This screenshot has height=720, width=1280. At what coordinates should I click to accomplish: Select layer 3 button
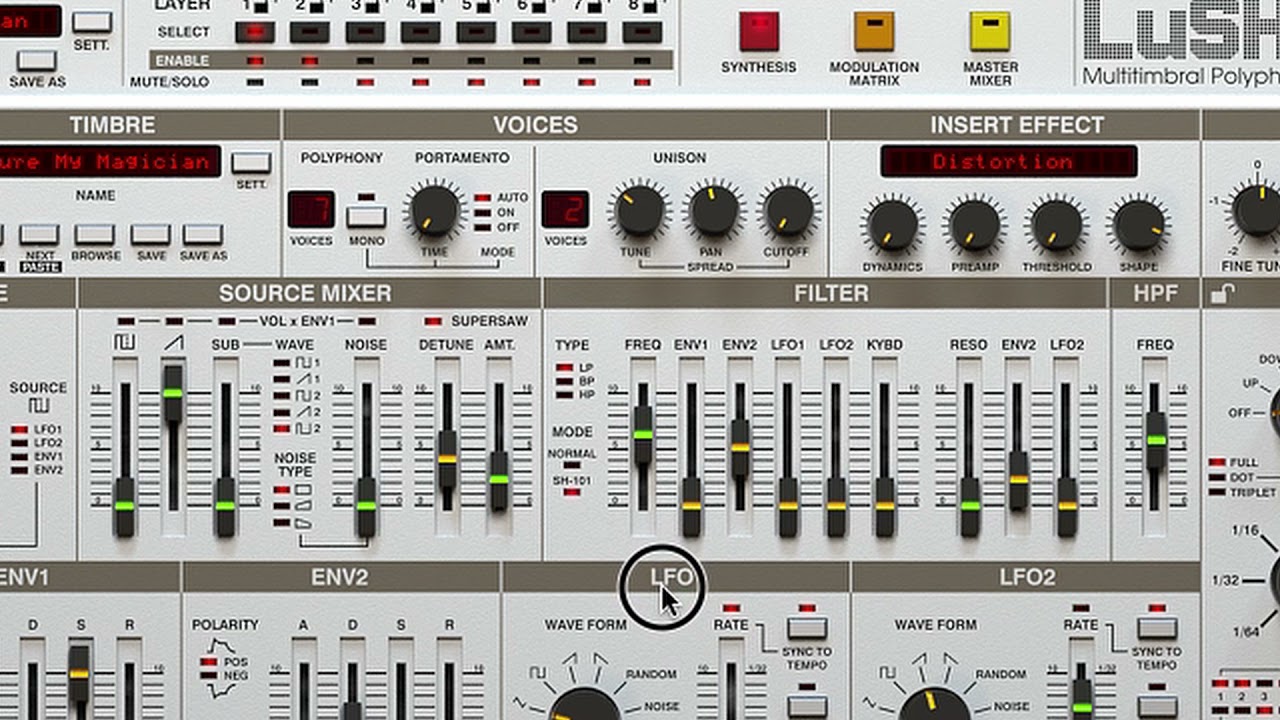coord(365,32)
